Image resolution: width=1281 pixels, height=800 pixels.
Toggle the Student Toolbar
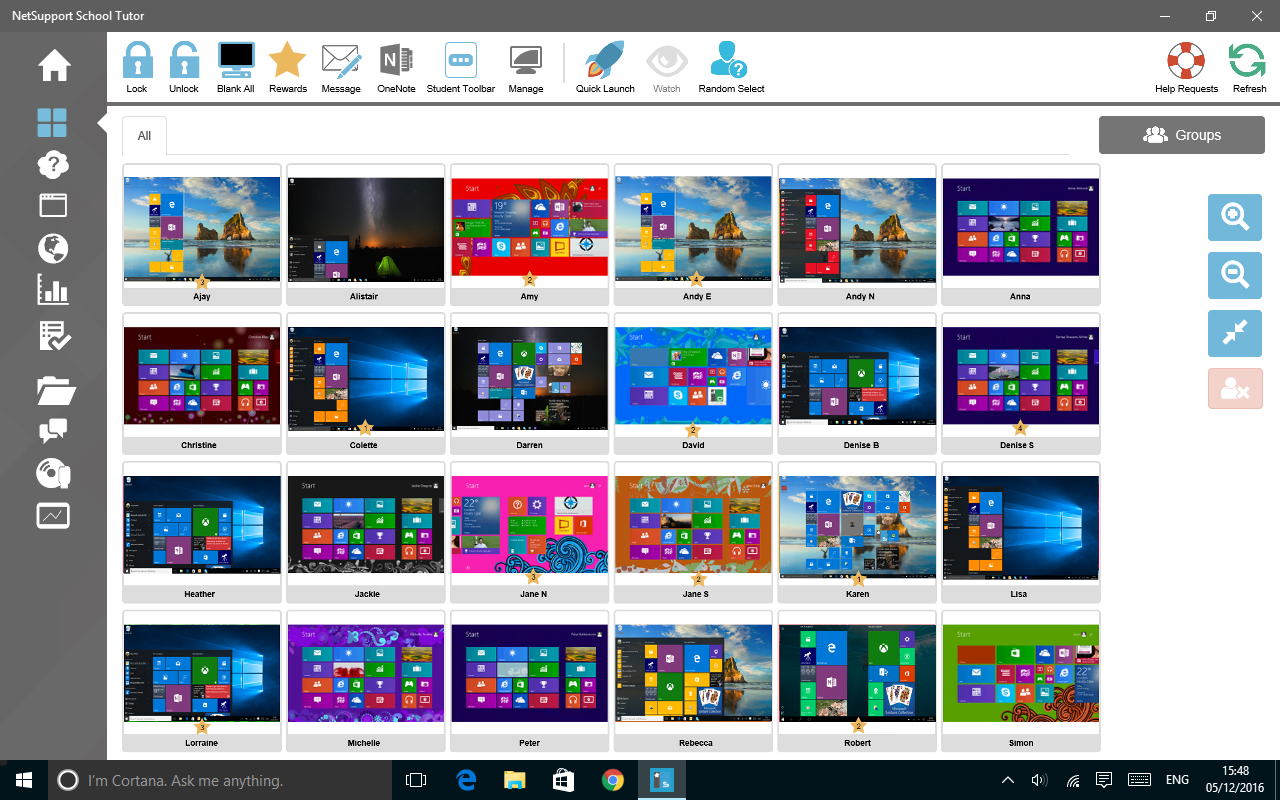[x=461, y=62]
